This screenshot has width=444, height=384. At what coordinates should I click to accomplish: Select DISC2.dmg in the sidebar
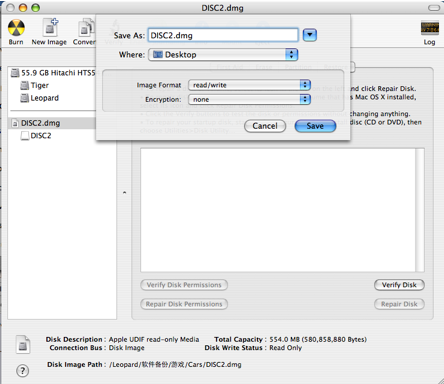(x=52, y=123)
